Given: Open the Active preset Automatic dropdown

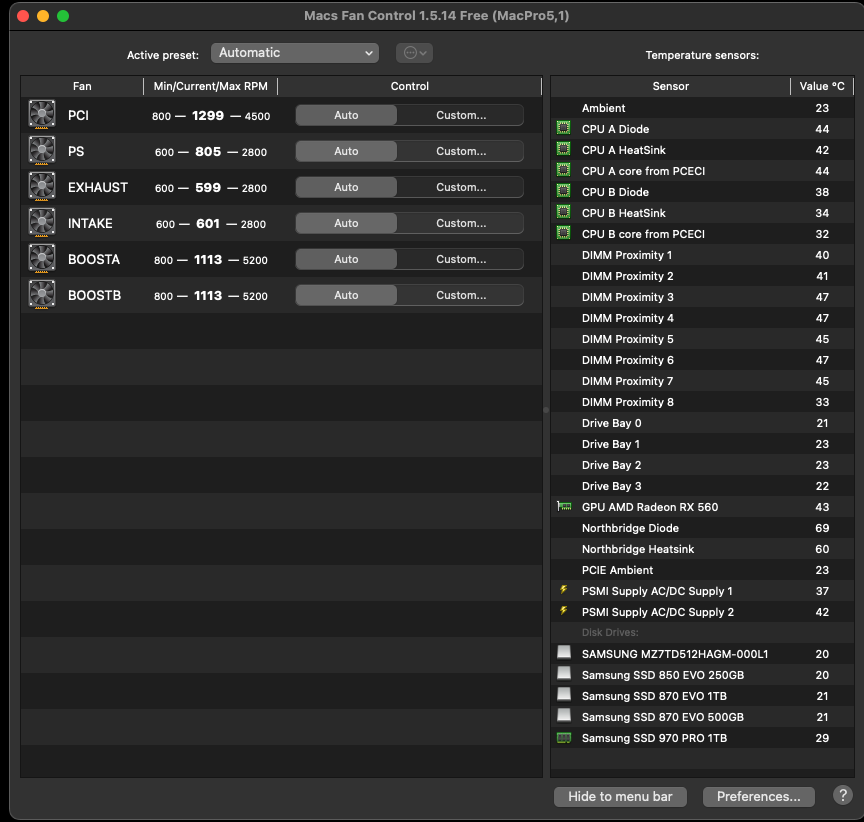Looking at the screenshot, I should pos(295,53).
